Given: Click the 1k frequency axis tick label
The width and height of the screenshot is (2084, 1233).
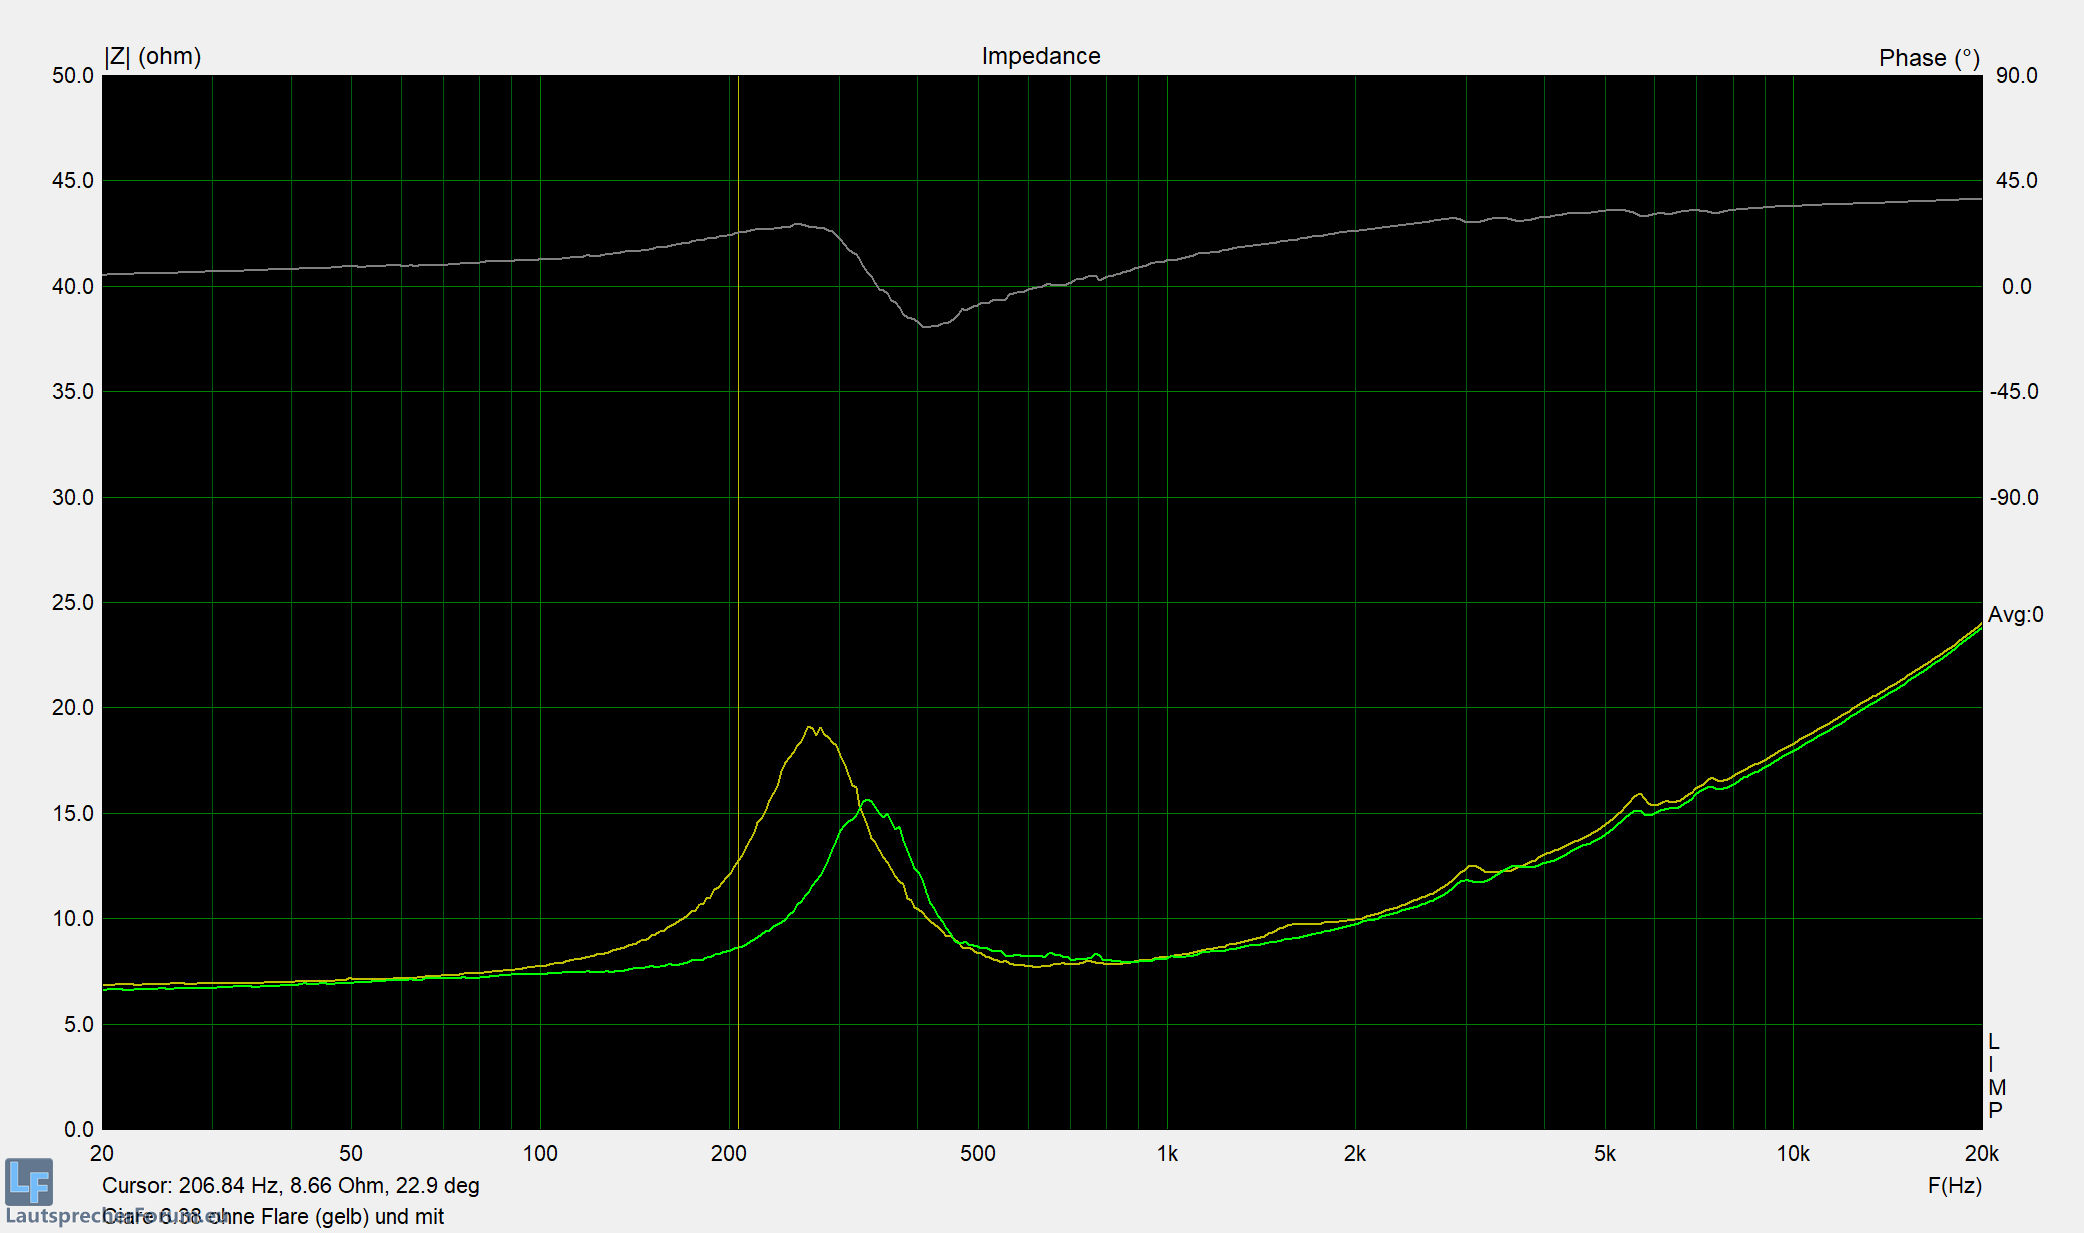Looking at the screenshot, I should pos(1167,1154).
